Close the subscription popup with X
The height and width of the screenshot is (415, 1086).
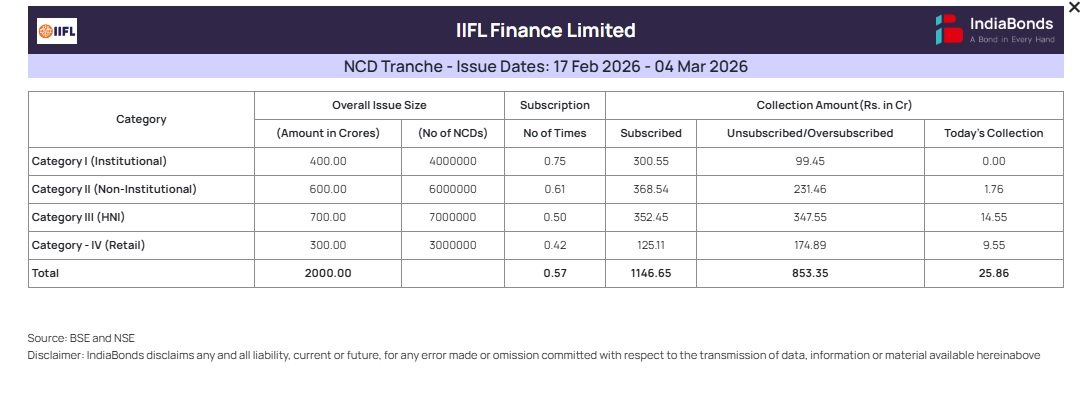point(1074,8)
